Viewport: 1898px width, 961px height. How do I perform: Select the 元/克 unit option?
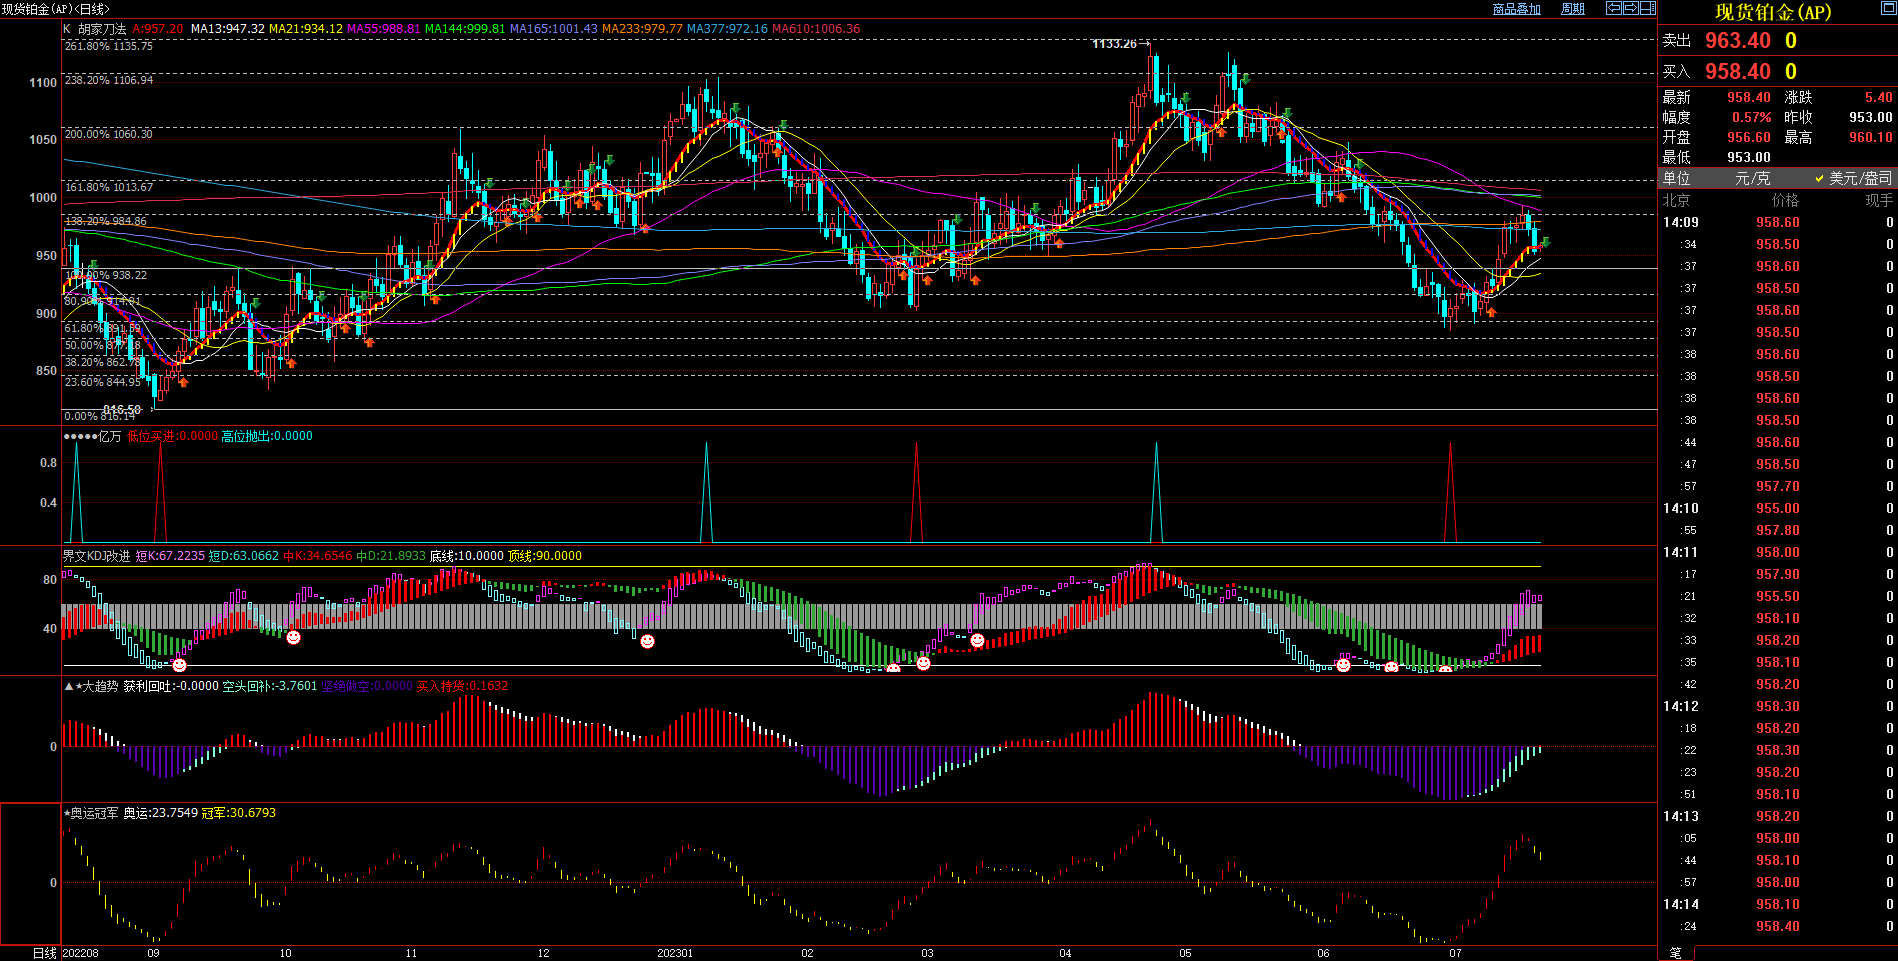1752,178
